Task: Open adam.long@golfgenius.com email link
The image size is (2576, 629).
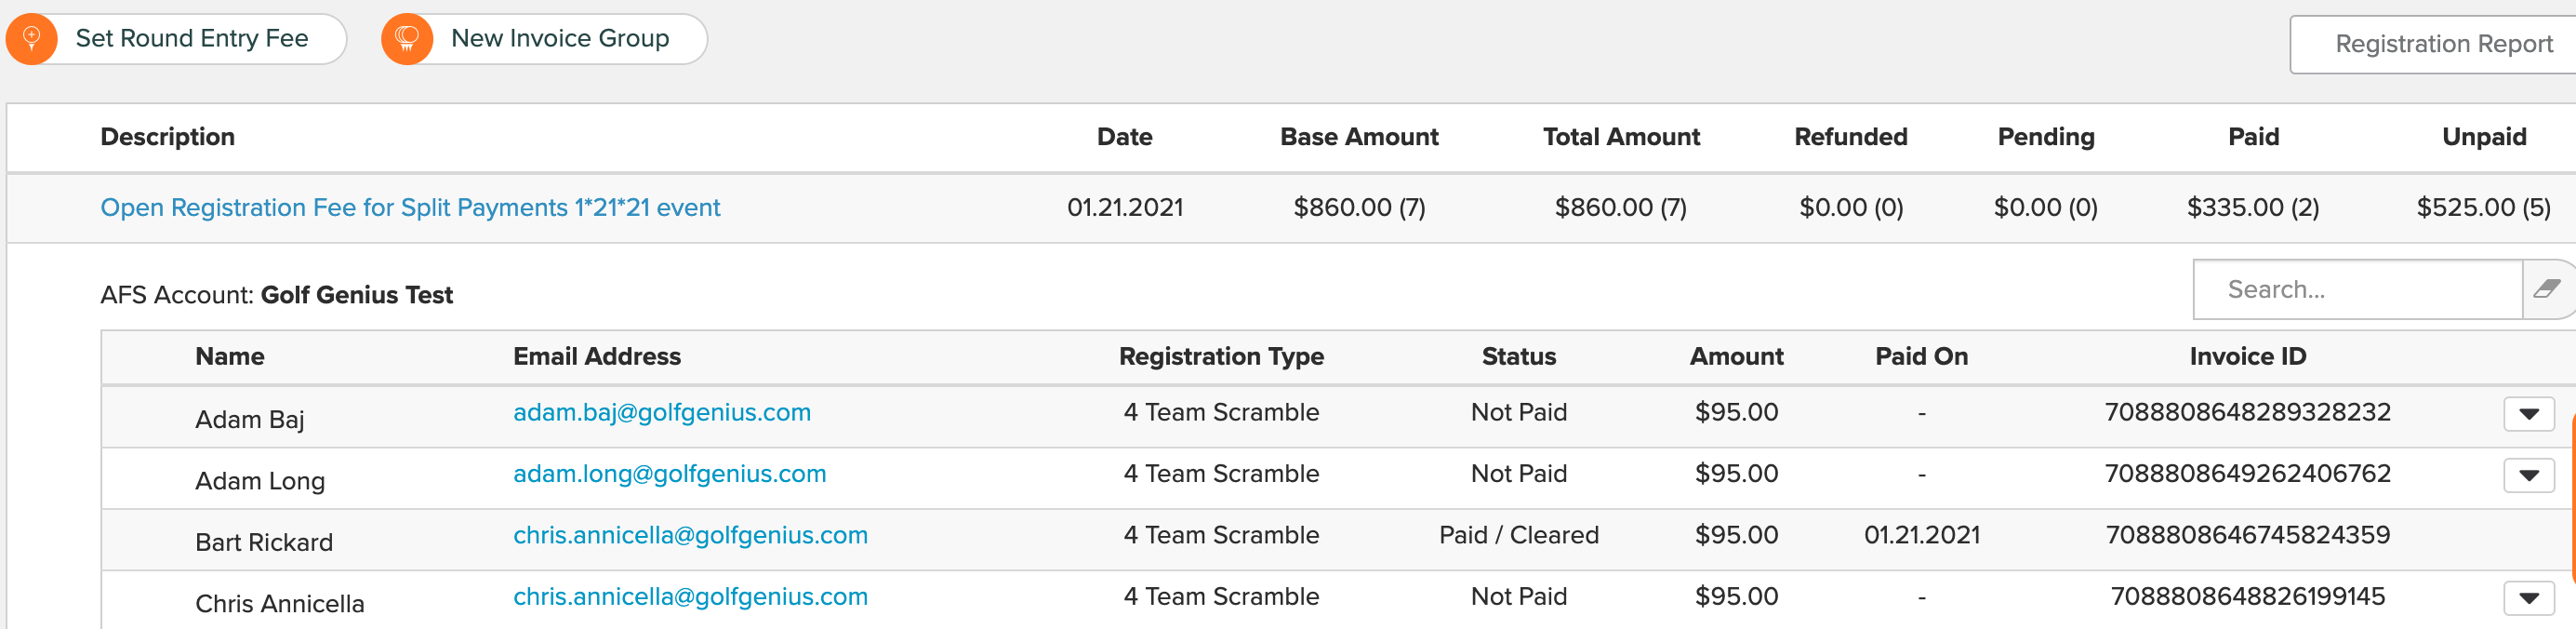Action: pos(670,474)
